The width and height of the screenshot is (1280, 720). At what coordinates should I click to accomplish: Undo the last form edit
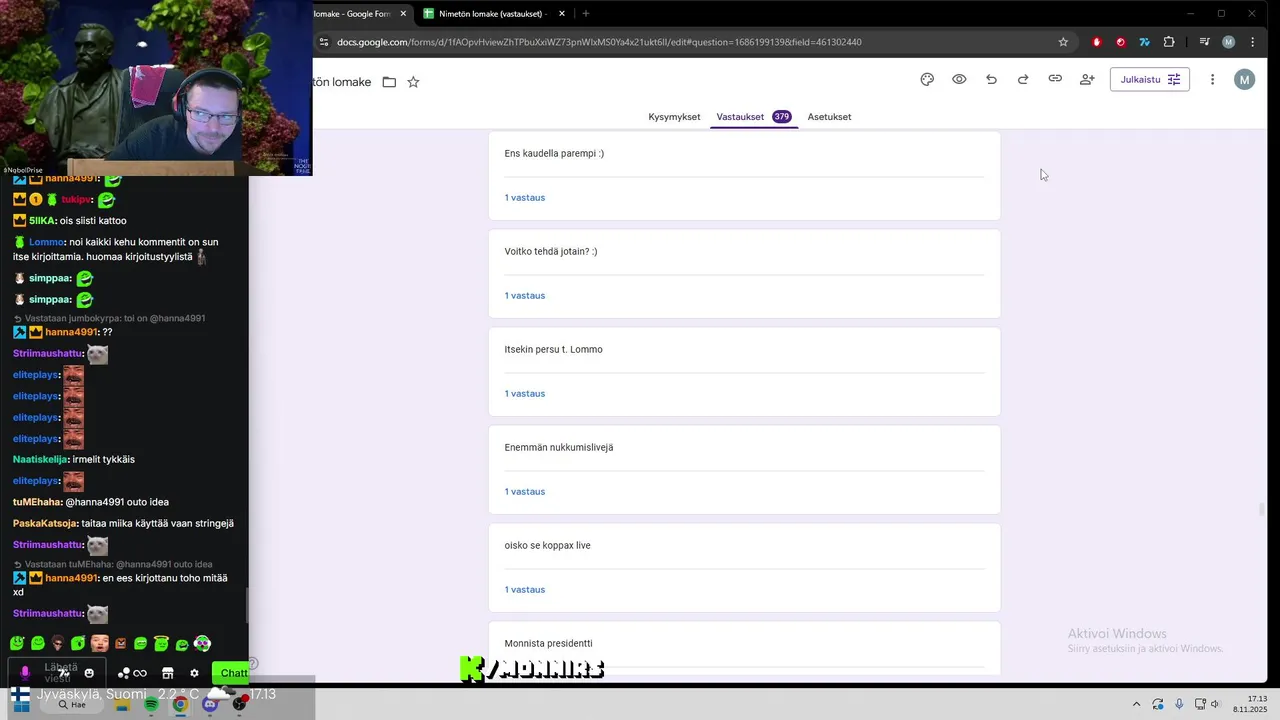tap(991, 80)
